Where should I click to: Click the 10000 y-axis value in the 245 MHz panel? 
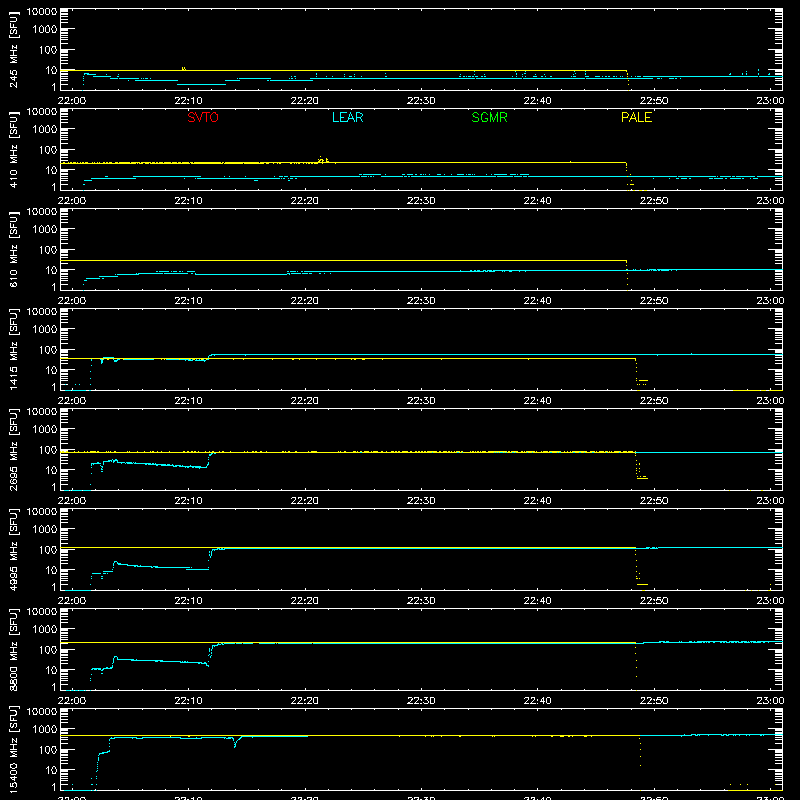[42, 12]
